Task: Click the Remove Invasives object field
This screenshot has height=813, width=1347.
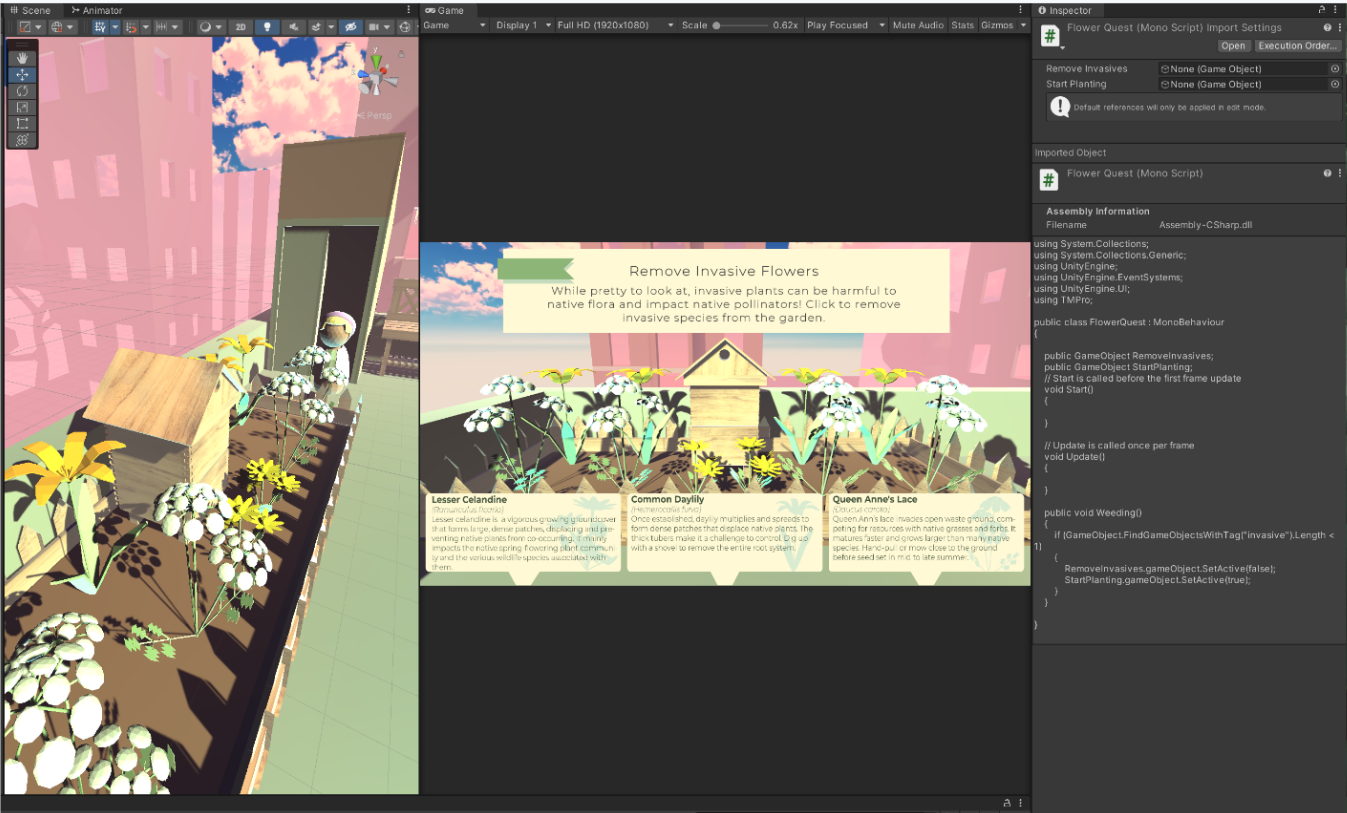Action: click(x=1243, y=69)
